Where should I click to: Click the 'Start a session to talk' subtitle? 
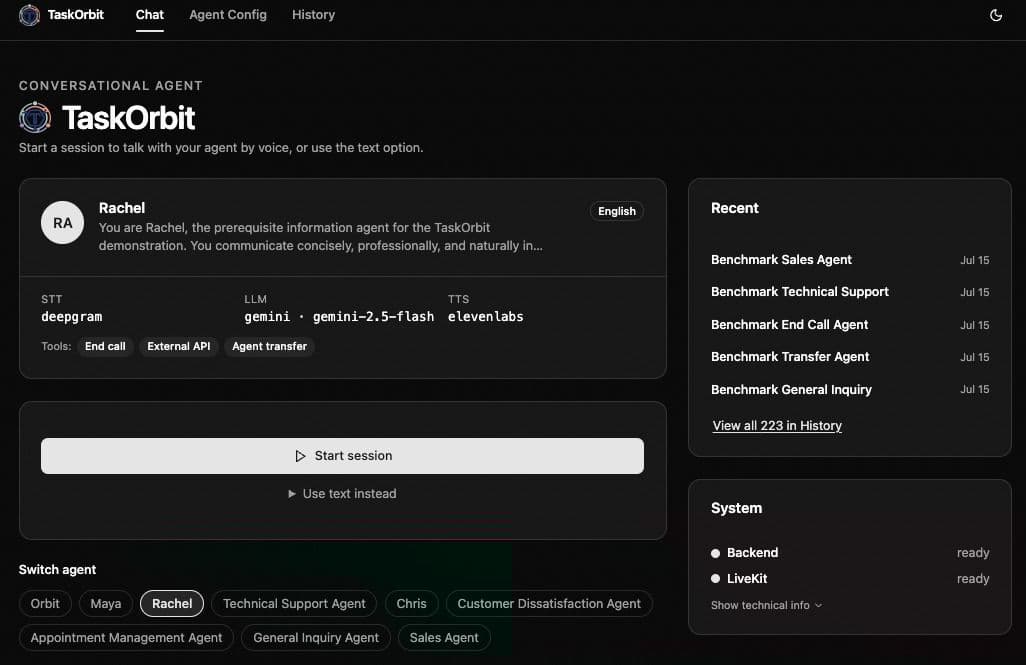coord(221,148)
